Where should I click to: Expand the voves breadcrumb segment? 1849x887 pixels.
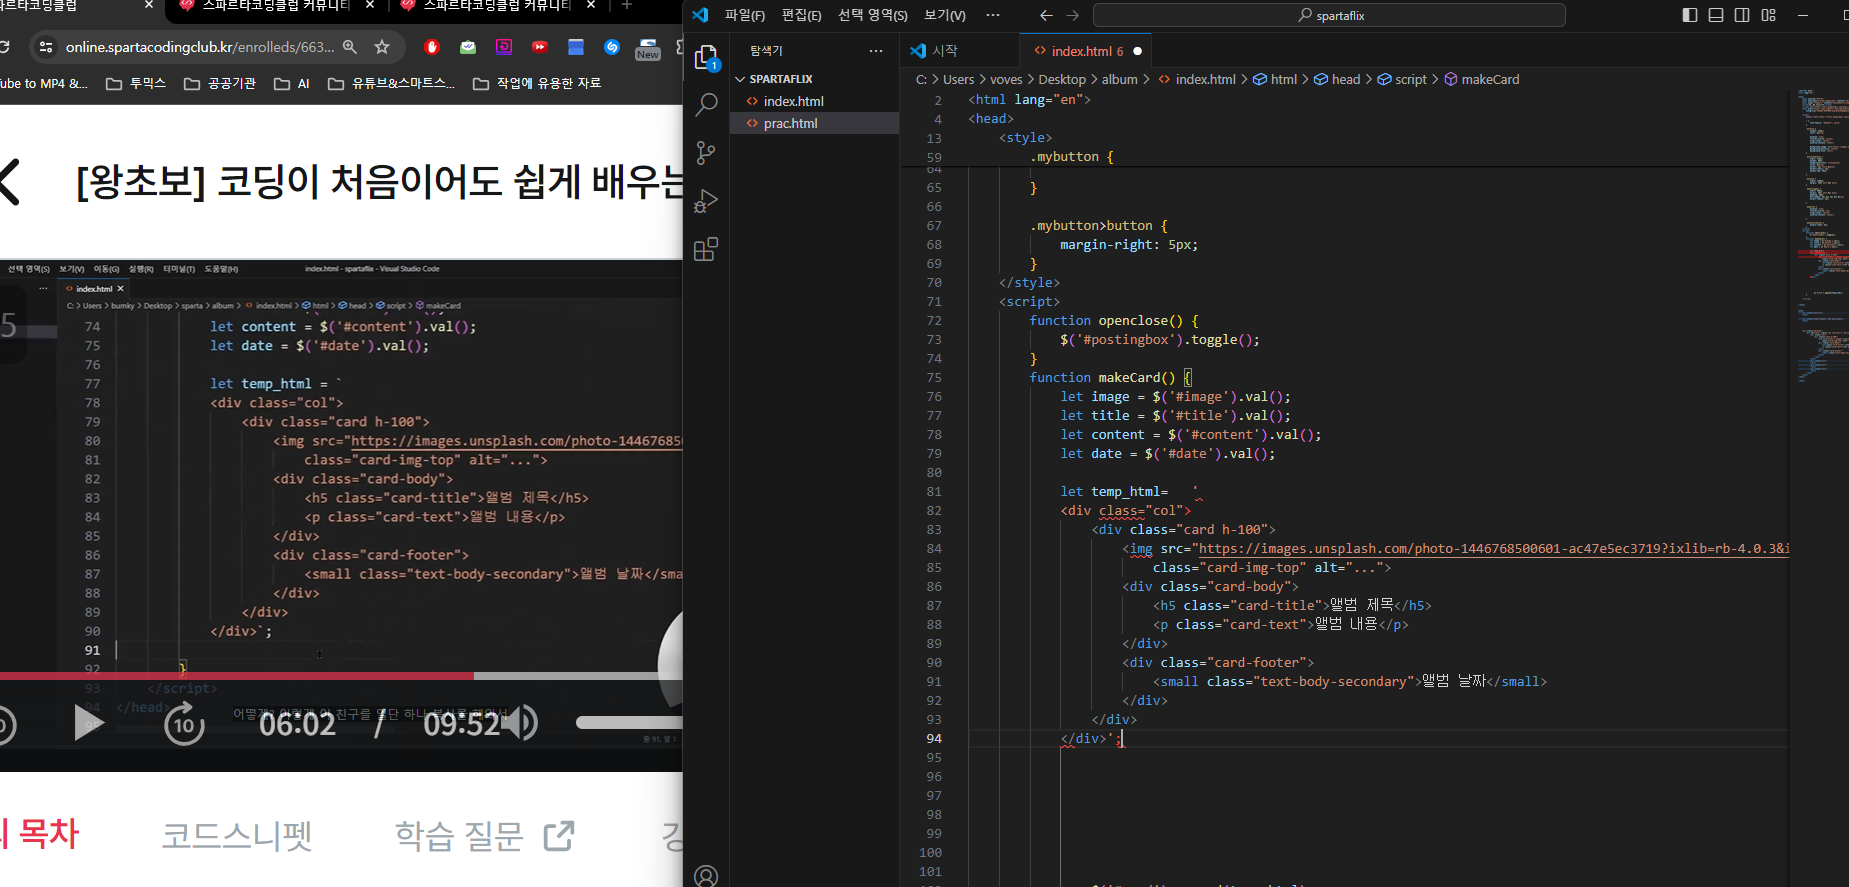pyautogui.click(x=1006, y=79)
